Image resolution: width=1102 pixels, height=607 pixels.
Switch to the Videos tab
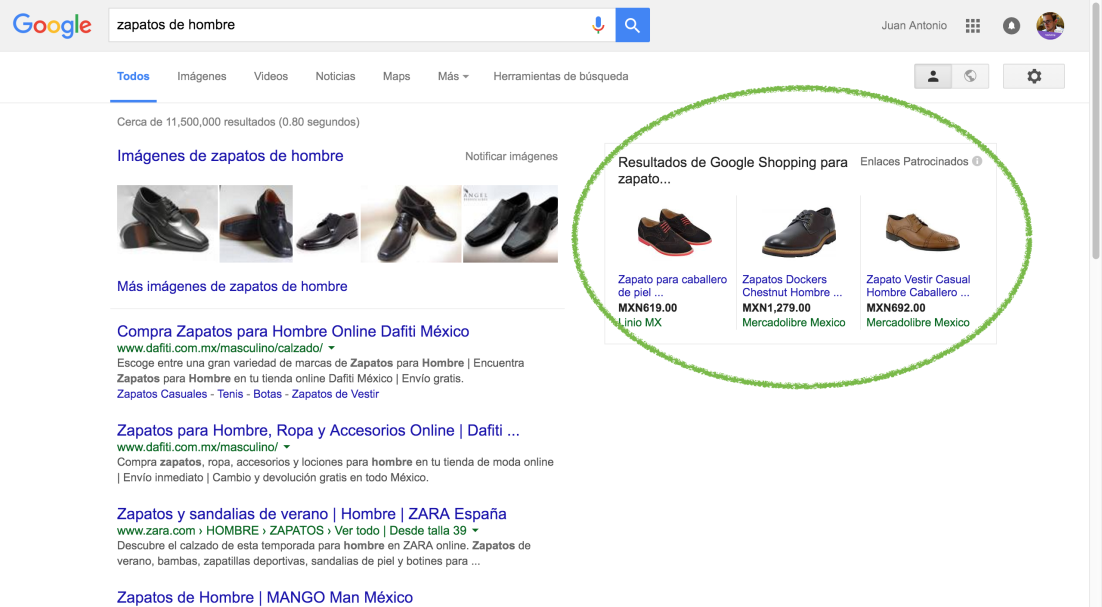[271, 77]
